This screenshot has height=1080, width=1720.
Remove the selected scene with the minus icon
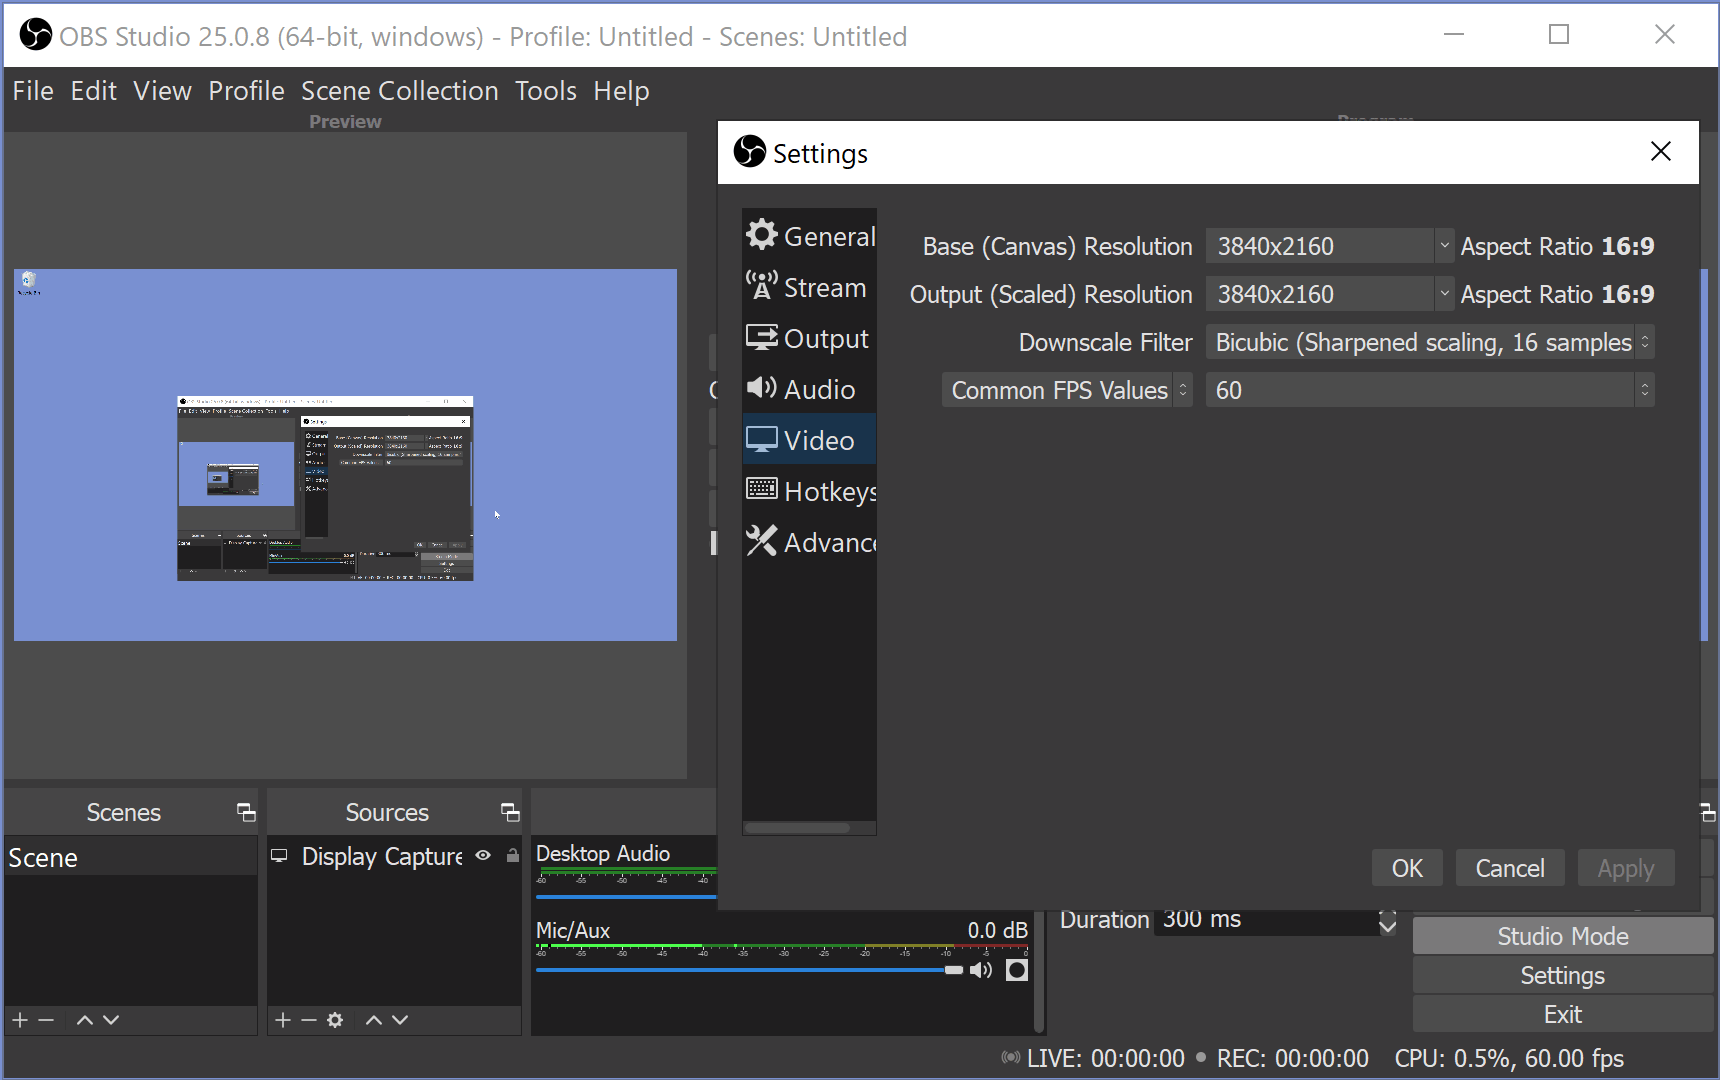[46, 1020]
